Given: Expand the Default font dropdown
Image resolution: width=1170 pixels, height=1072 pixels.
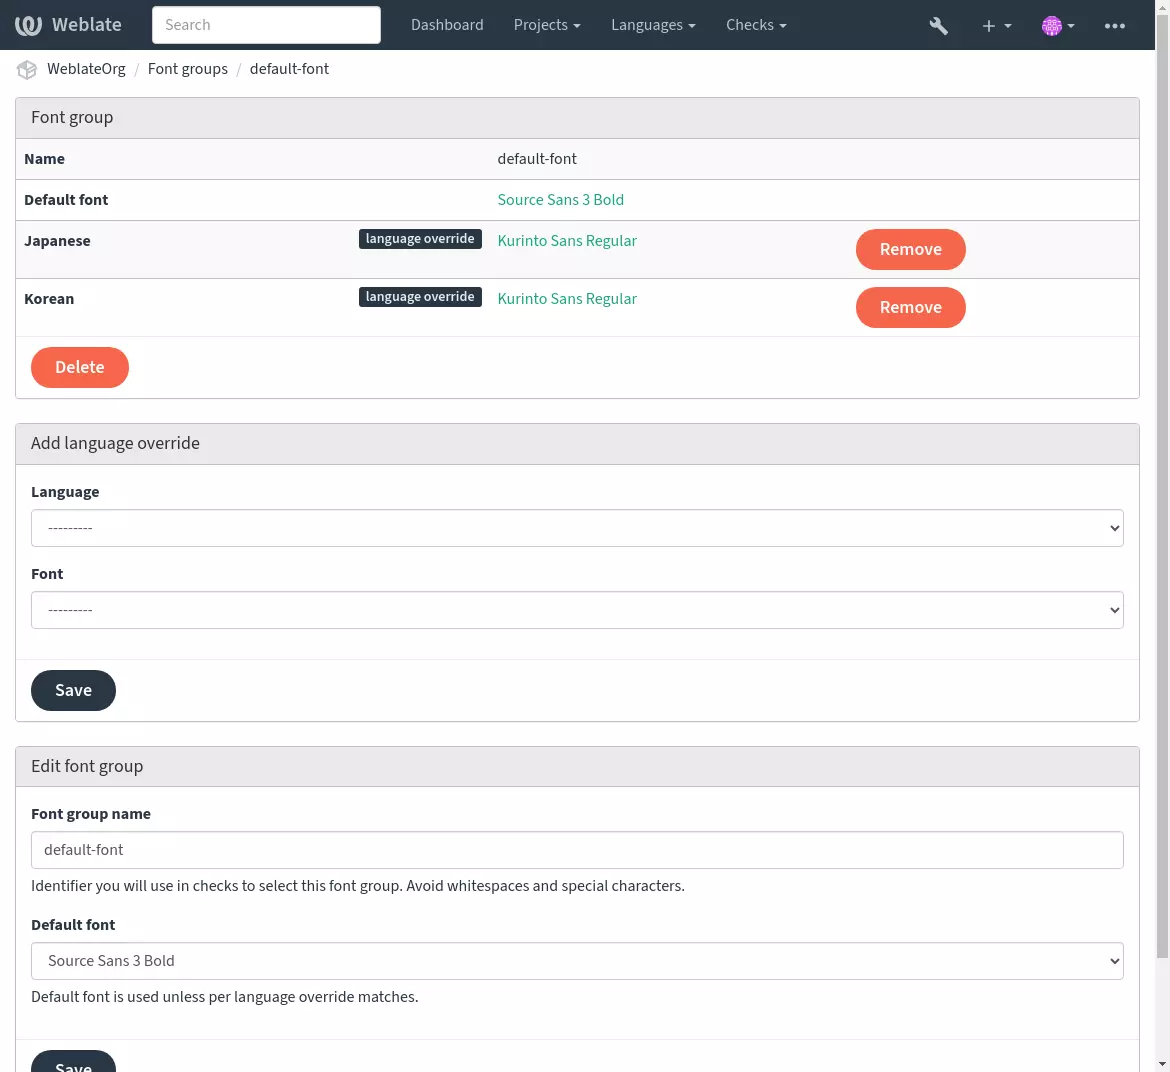Looking at the screenshot, I should tap(577, 961).
